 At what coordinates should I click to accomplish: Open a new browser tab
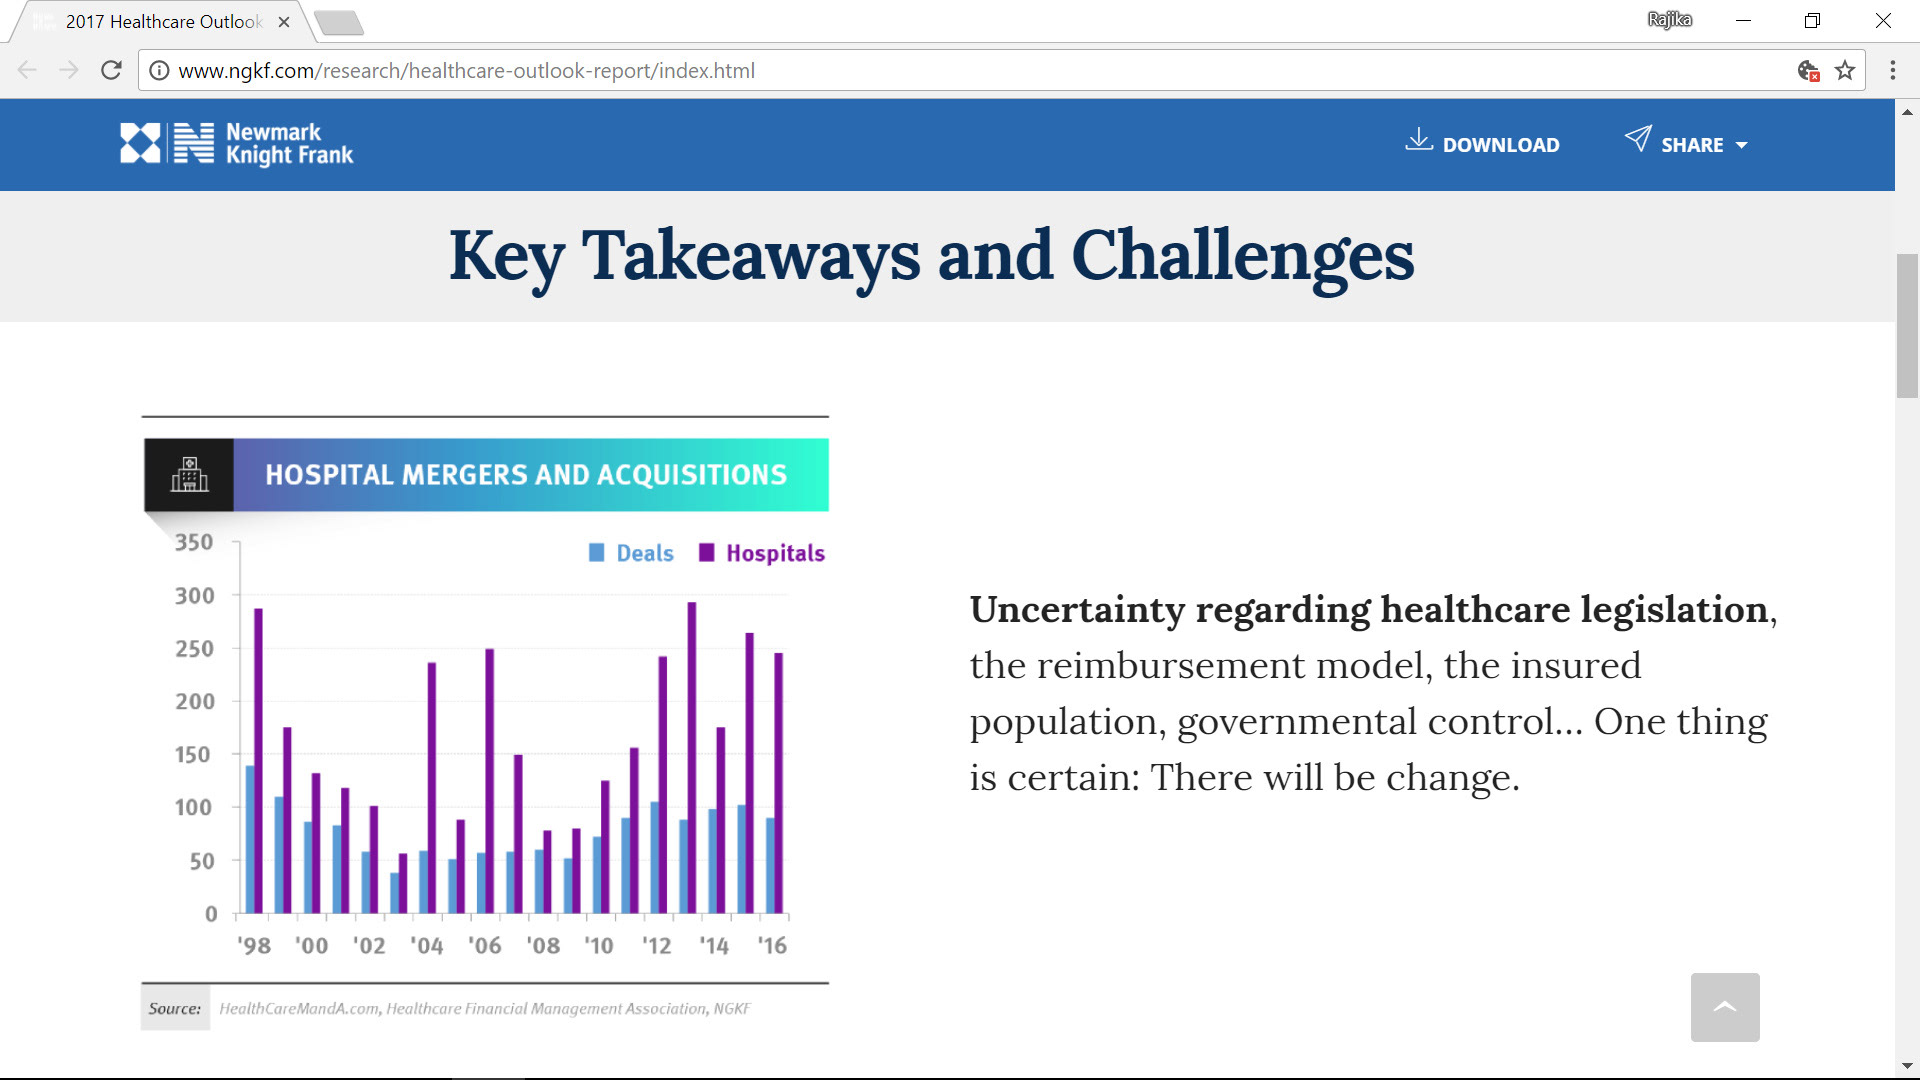(338, 22)
